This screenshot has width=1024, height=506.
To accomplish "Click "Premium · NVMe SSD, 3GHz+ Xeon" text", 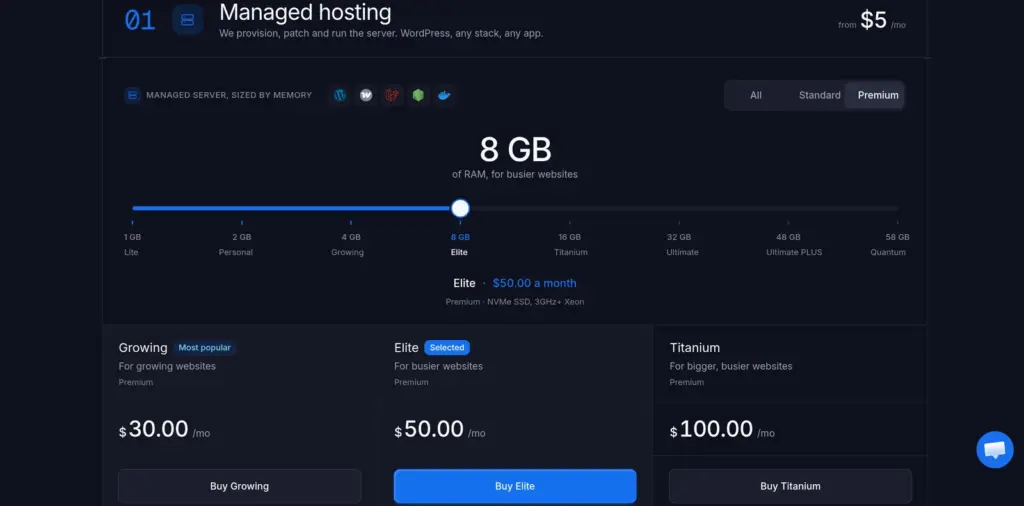I will 515,302.
